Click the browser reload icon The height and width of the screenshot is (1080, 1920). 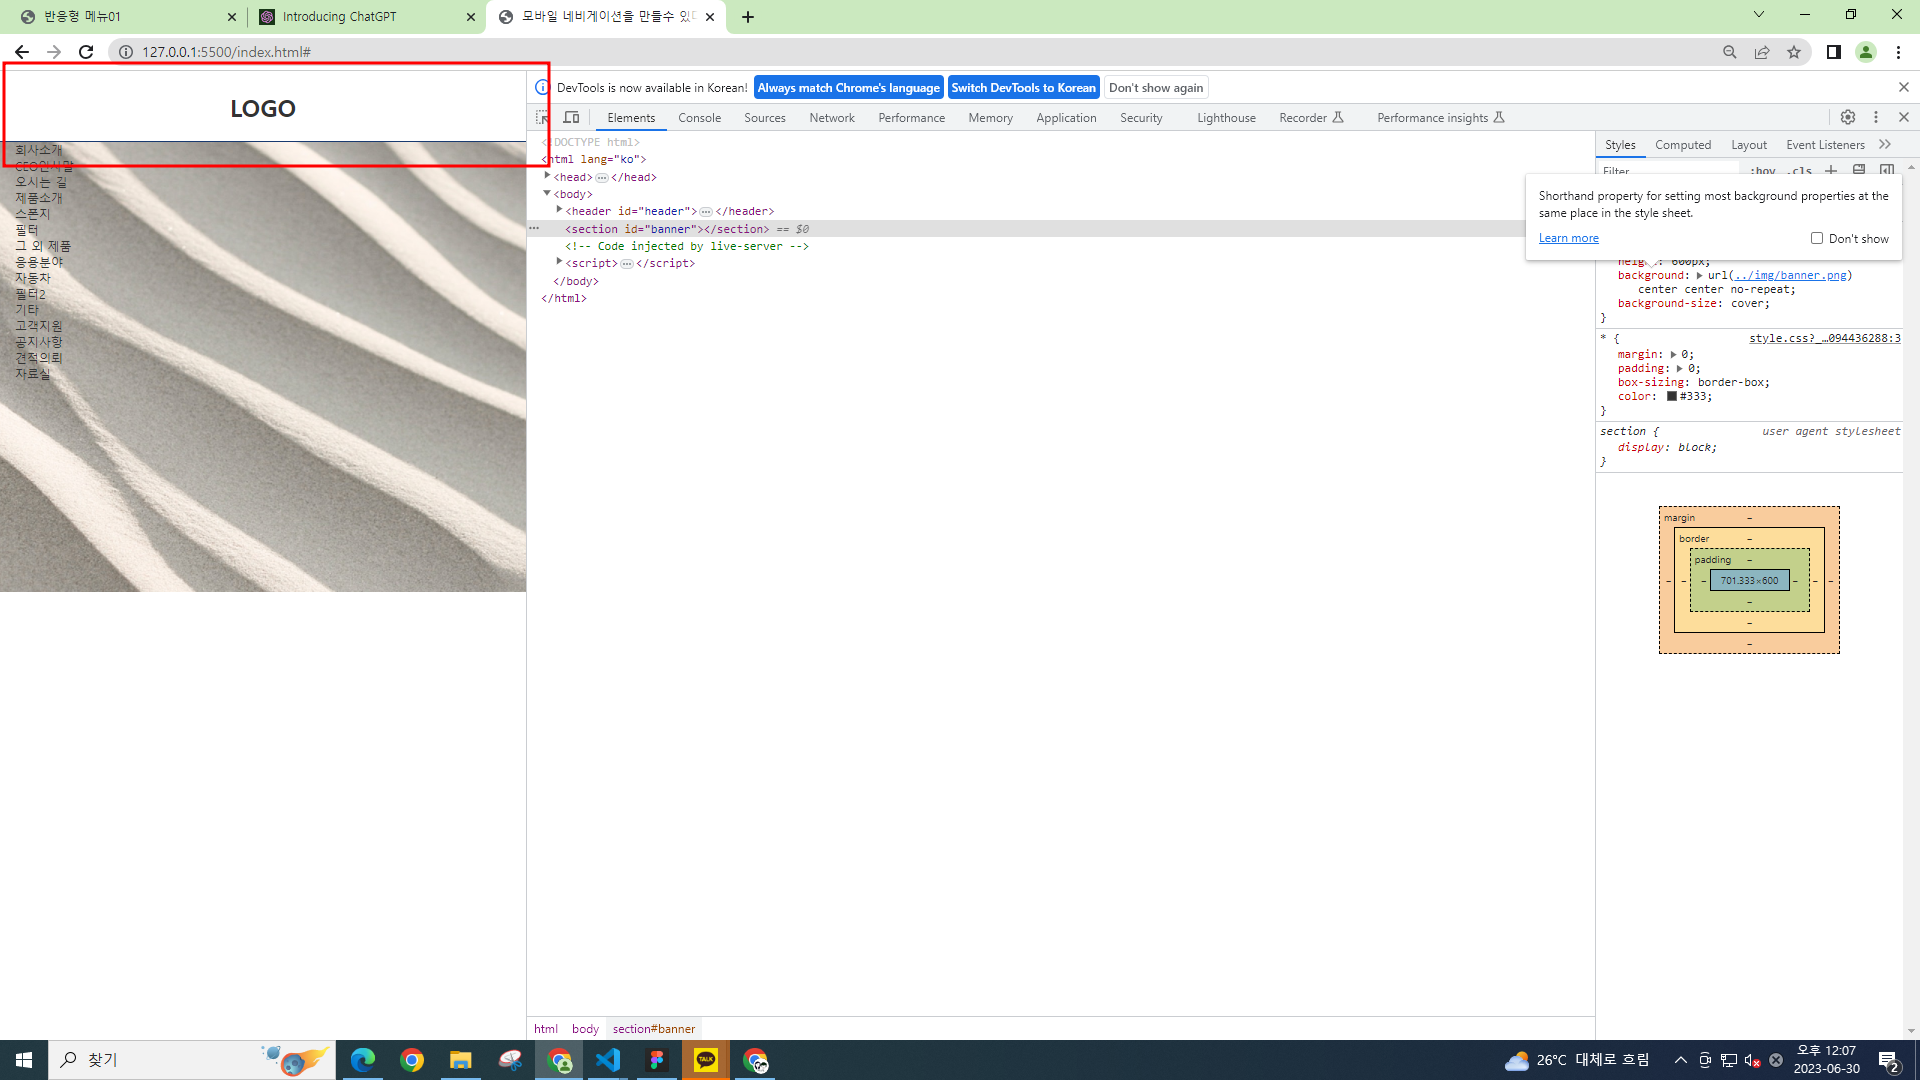[x=86, y=52]
